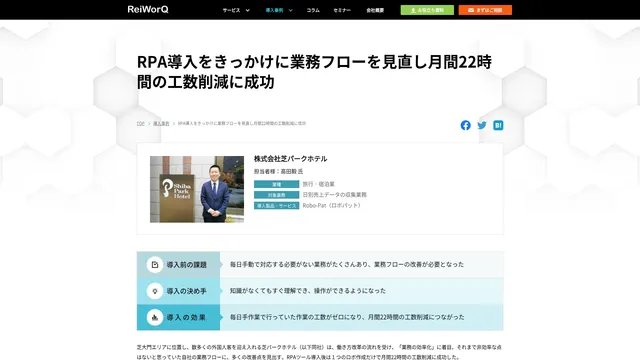Open the 導入事例 menu
Image resolution: width=640 pixels, height=360 pixels.
click(274, 10)
